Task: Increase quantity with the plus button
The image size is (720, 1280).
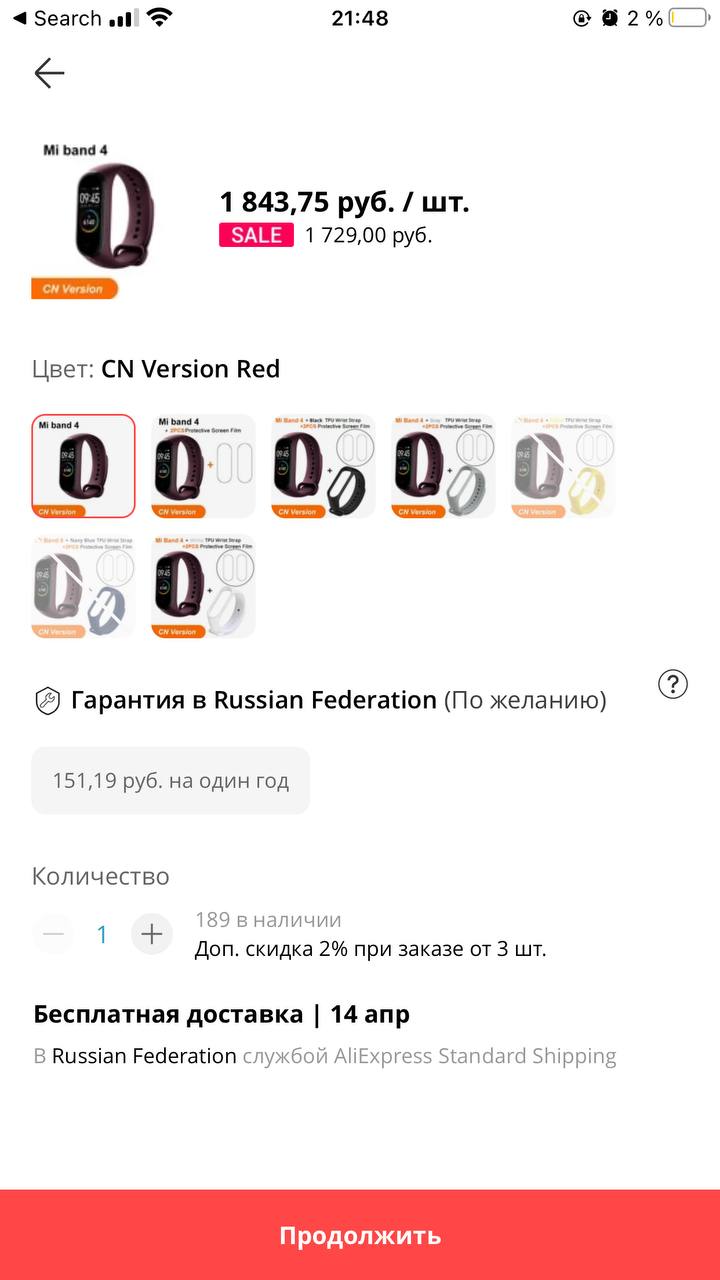Action: click(152, 934)
